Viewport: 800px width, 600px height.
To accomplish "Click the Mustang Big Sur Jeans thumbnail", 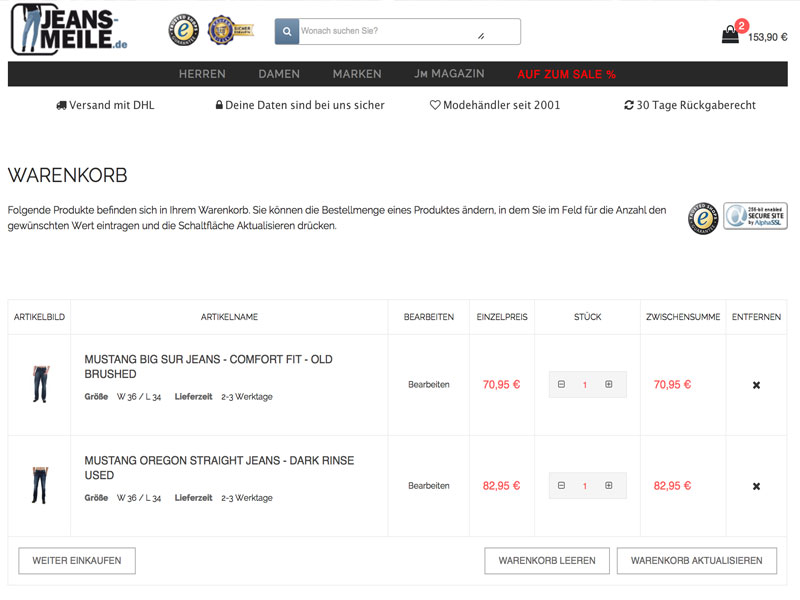I will [x=41, y=384].
